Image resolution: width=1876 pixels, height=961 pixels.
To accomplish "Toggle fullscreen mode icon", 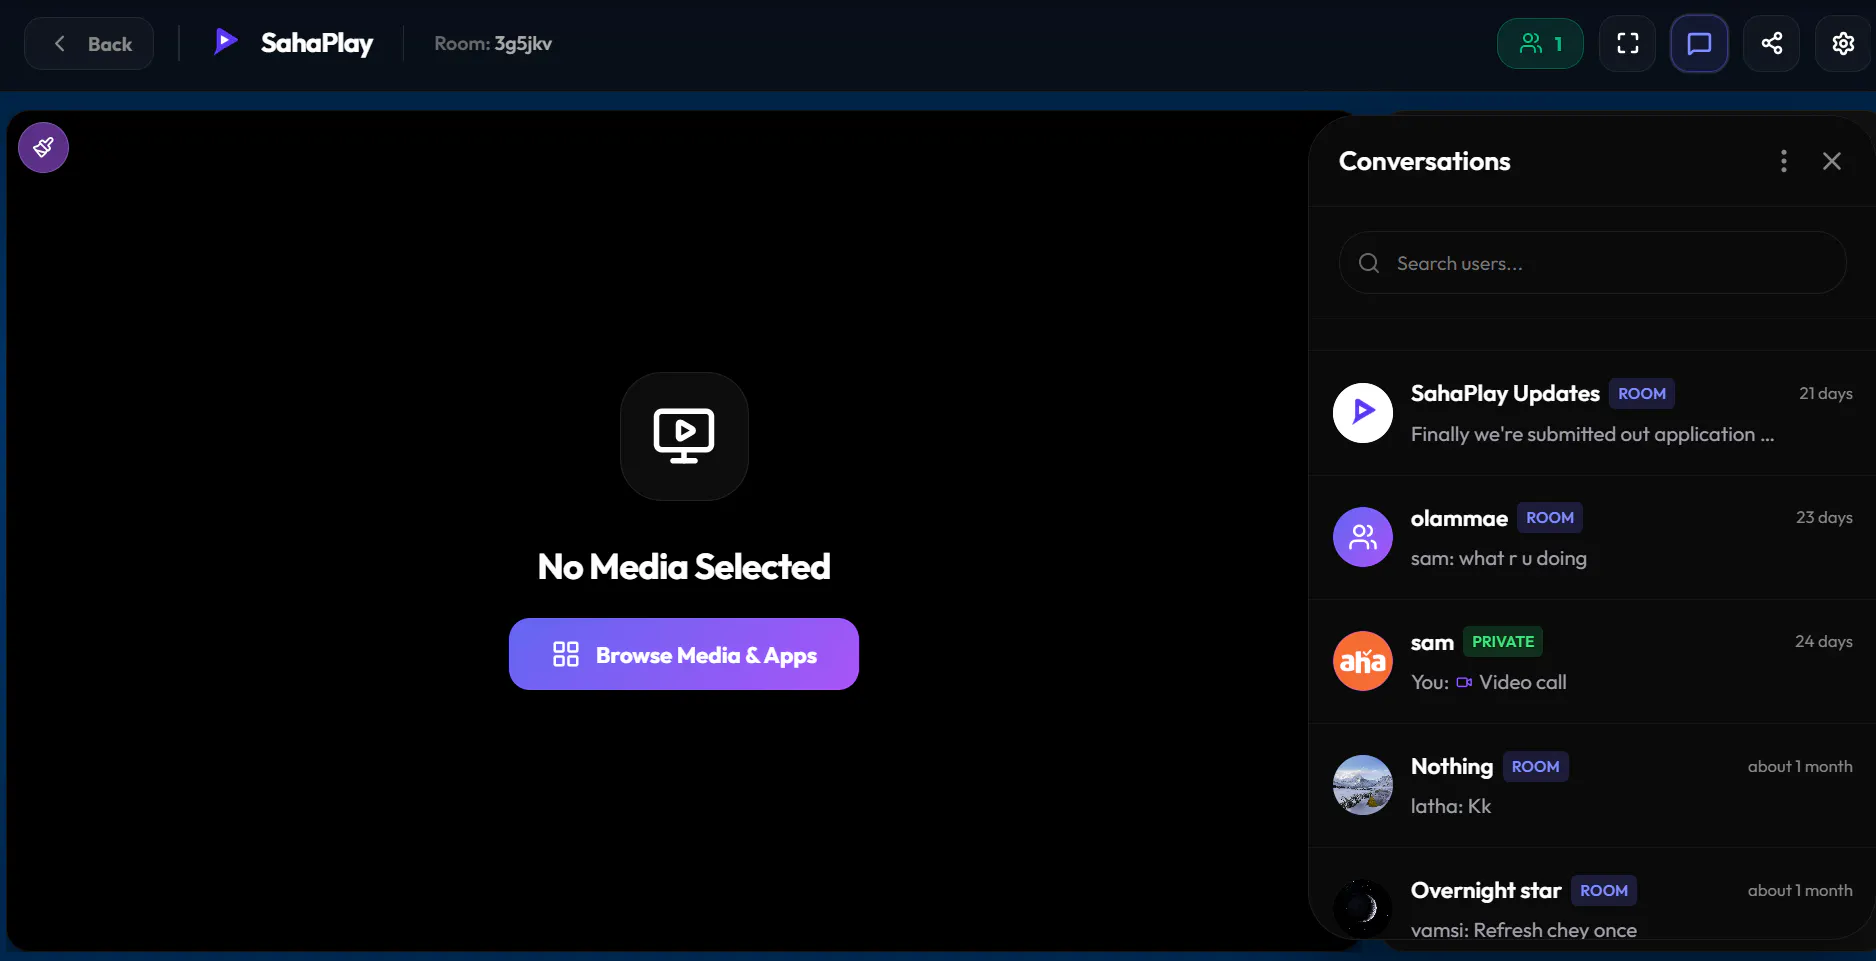I will [x=1628, y=44].
